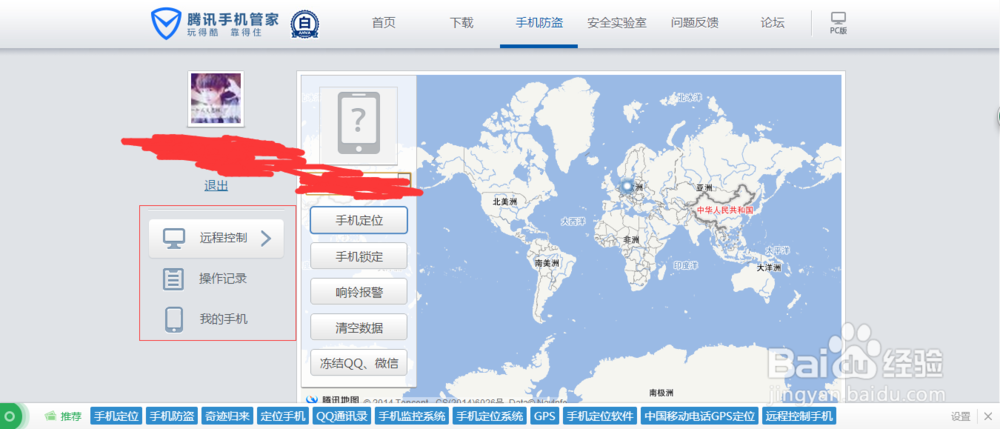The width and height of the screenshot is (1000, 429).
Task: Click the 清空数据 button
Action: click(x=358, y=328)
